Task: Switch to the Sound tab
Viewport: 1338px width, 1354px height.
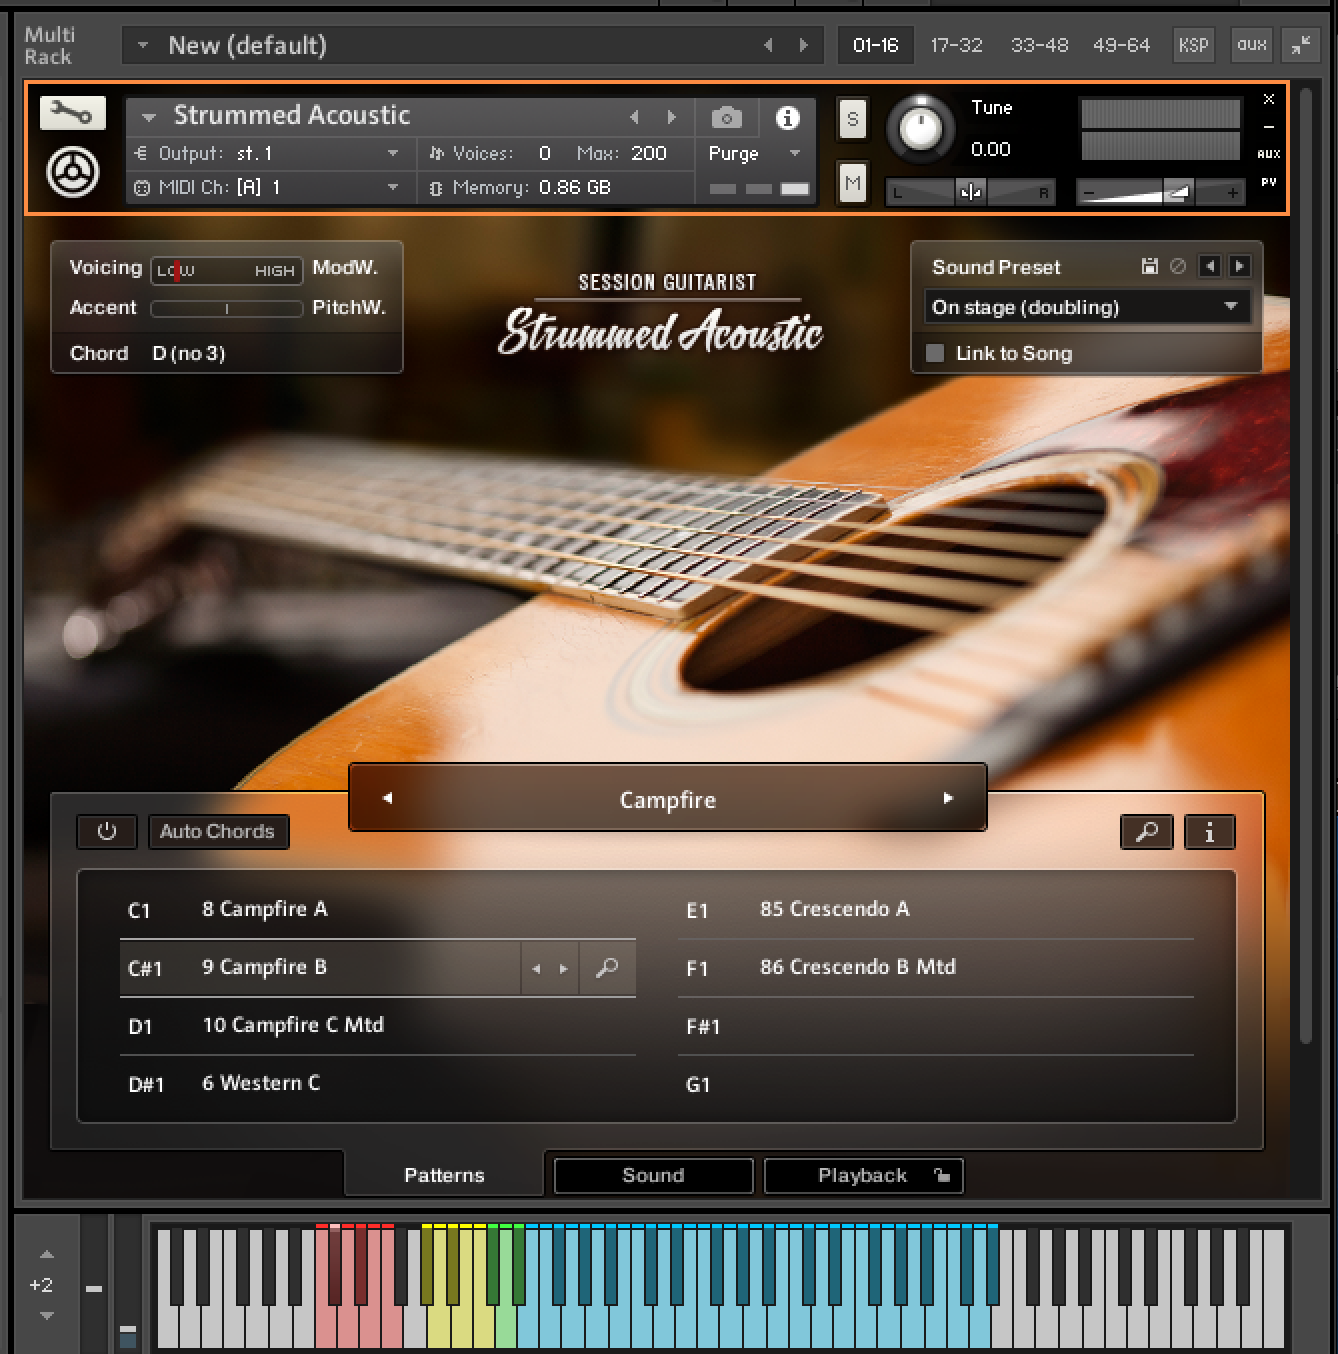Action: coord(653,1175)
